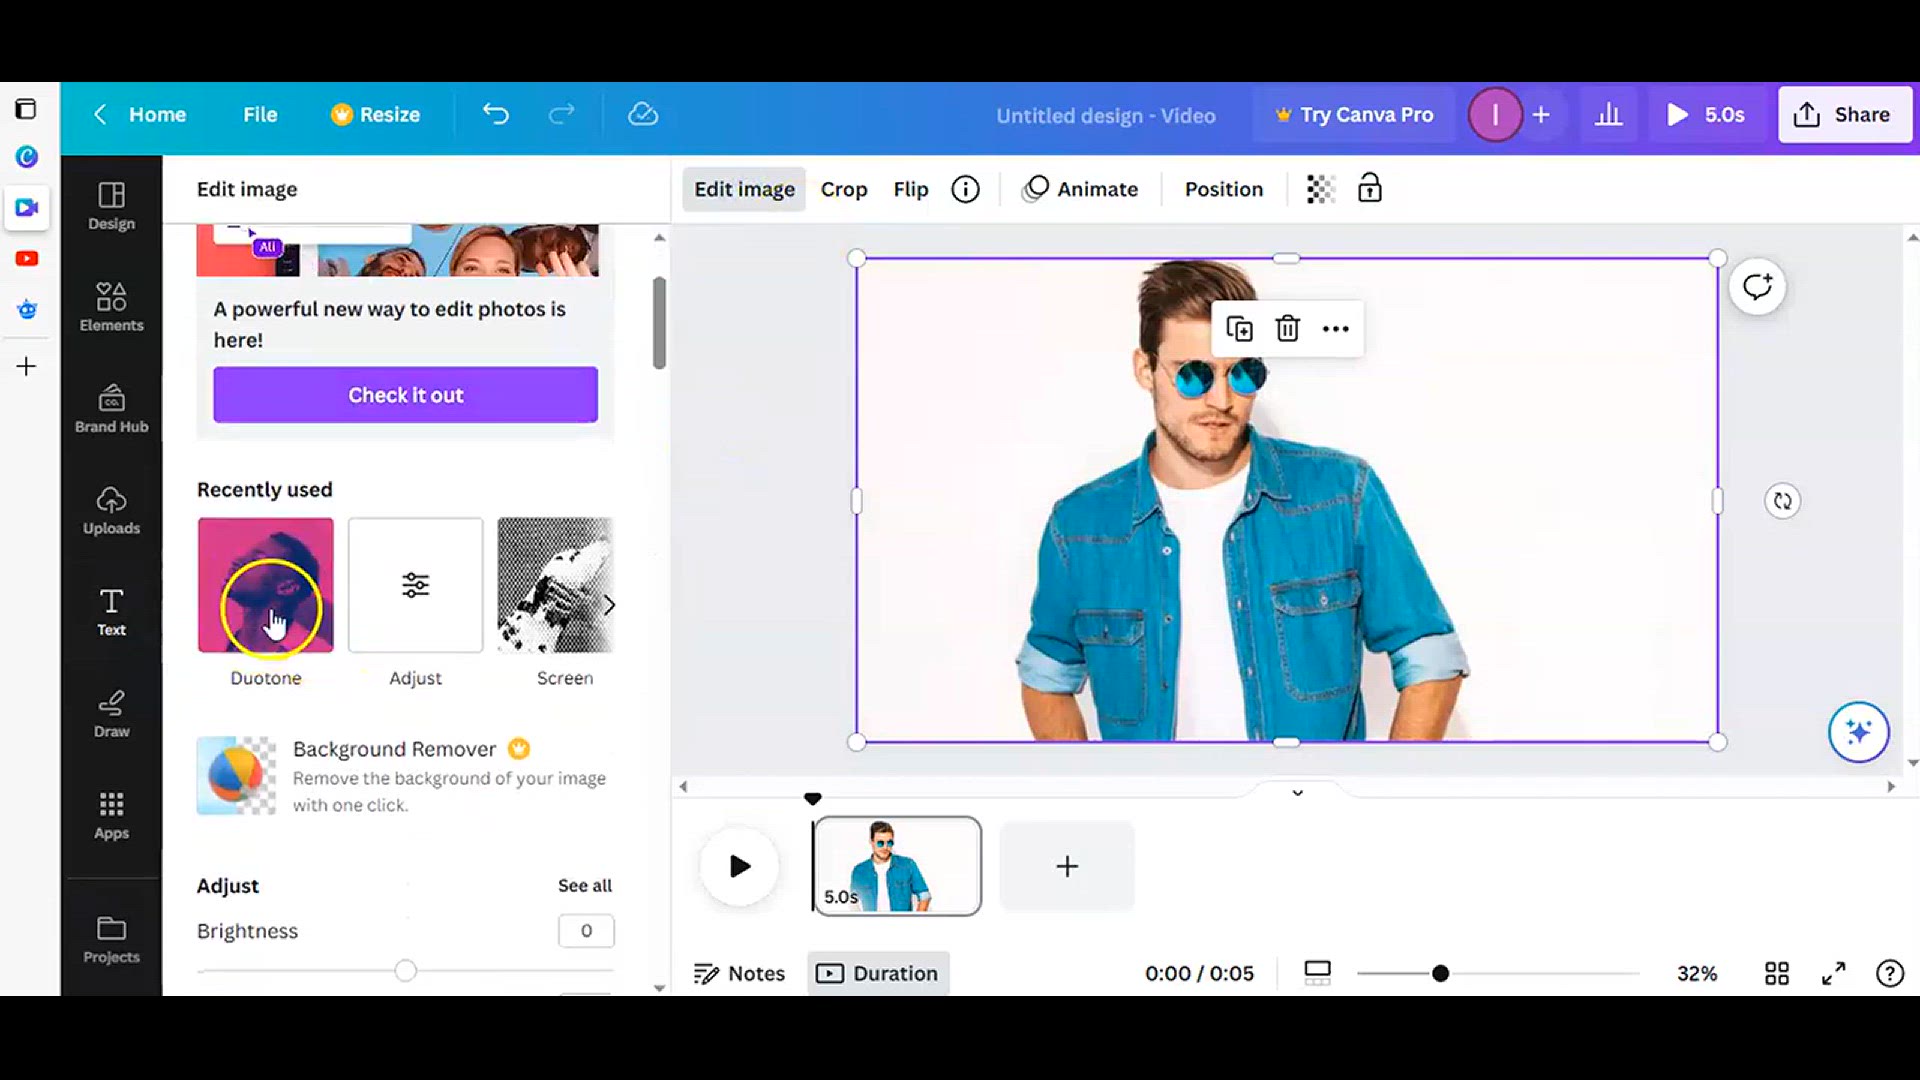Open the Design panel
The image size is (1920, 1080).
point(111,206)
